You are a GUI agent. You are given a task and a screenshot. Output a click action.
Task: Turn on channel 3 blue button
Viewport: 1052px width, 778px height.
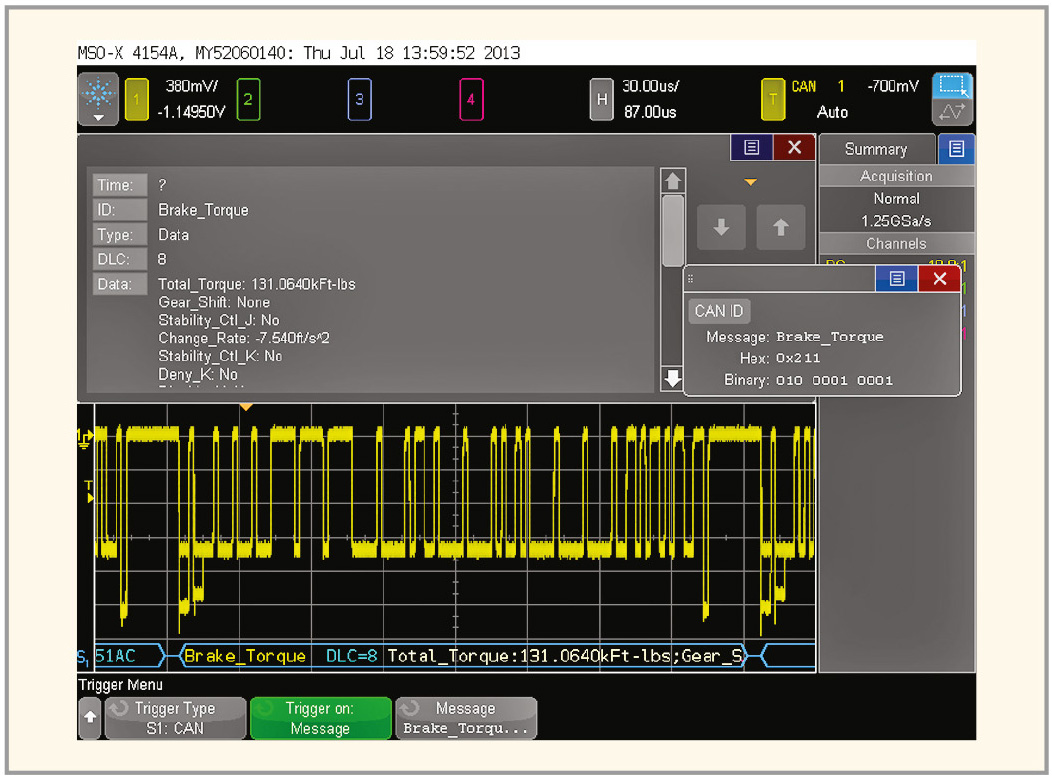tap(360, 99)
